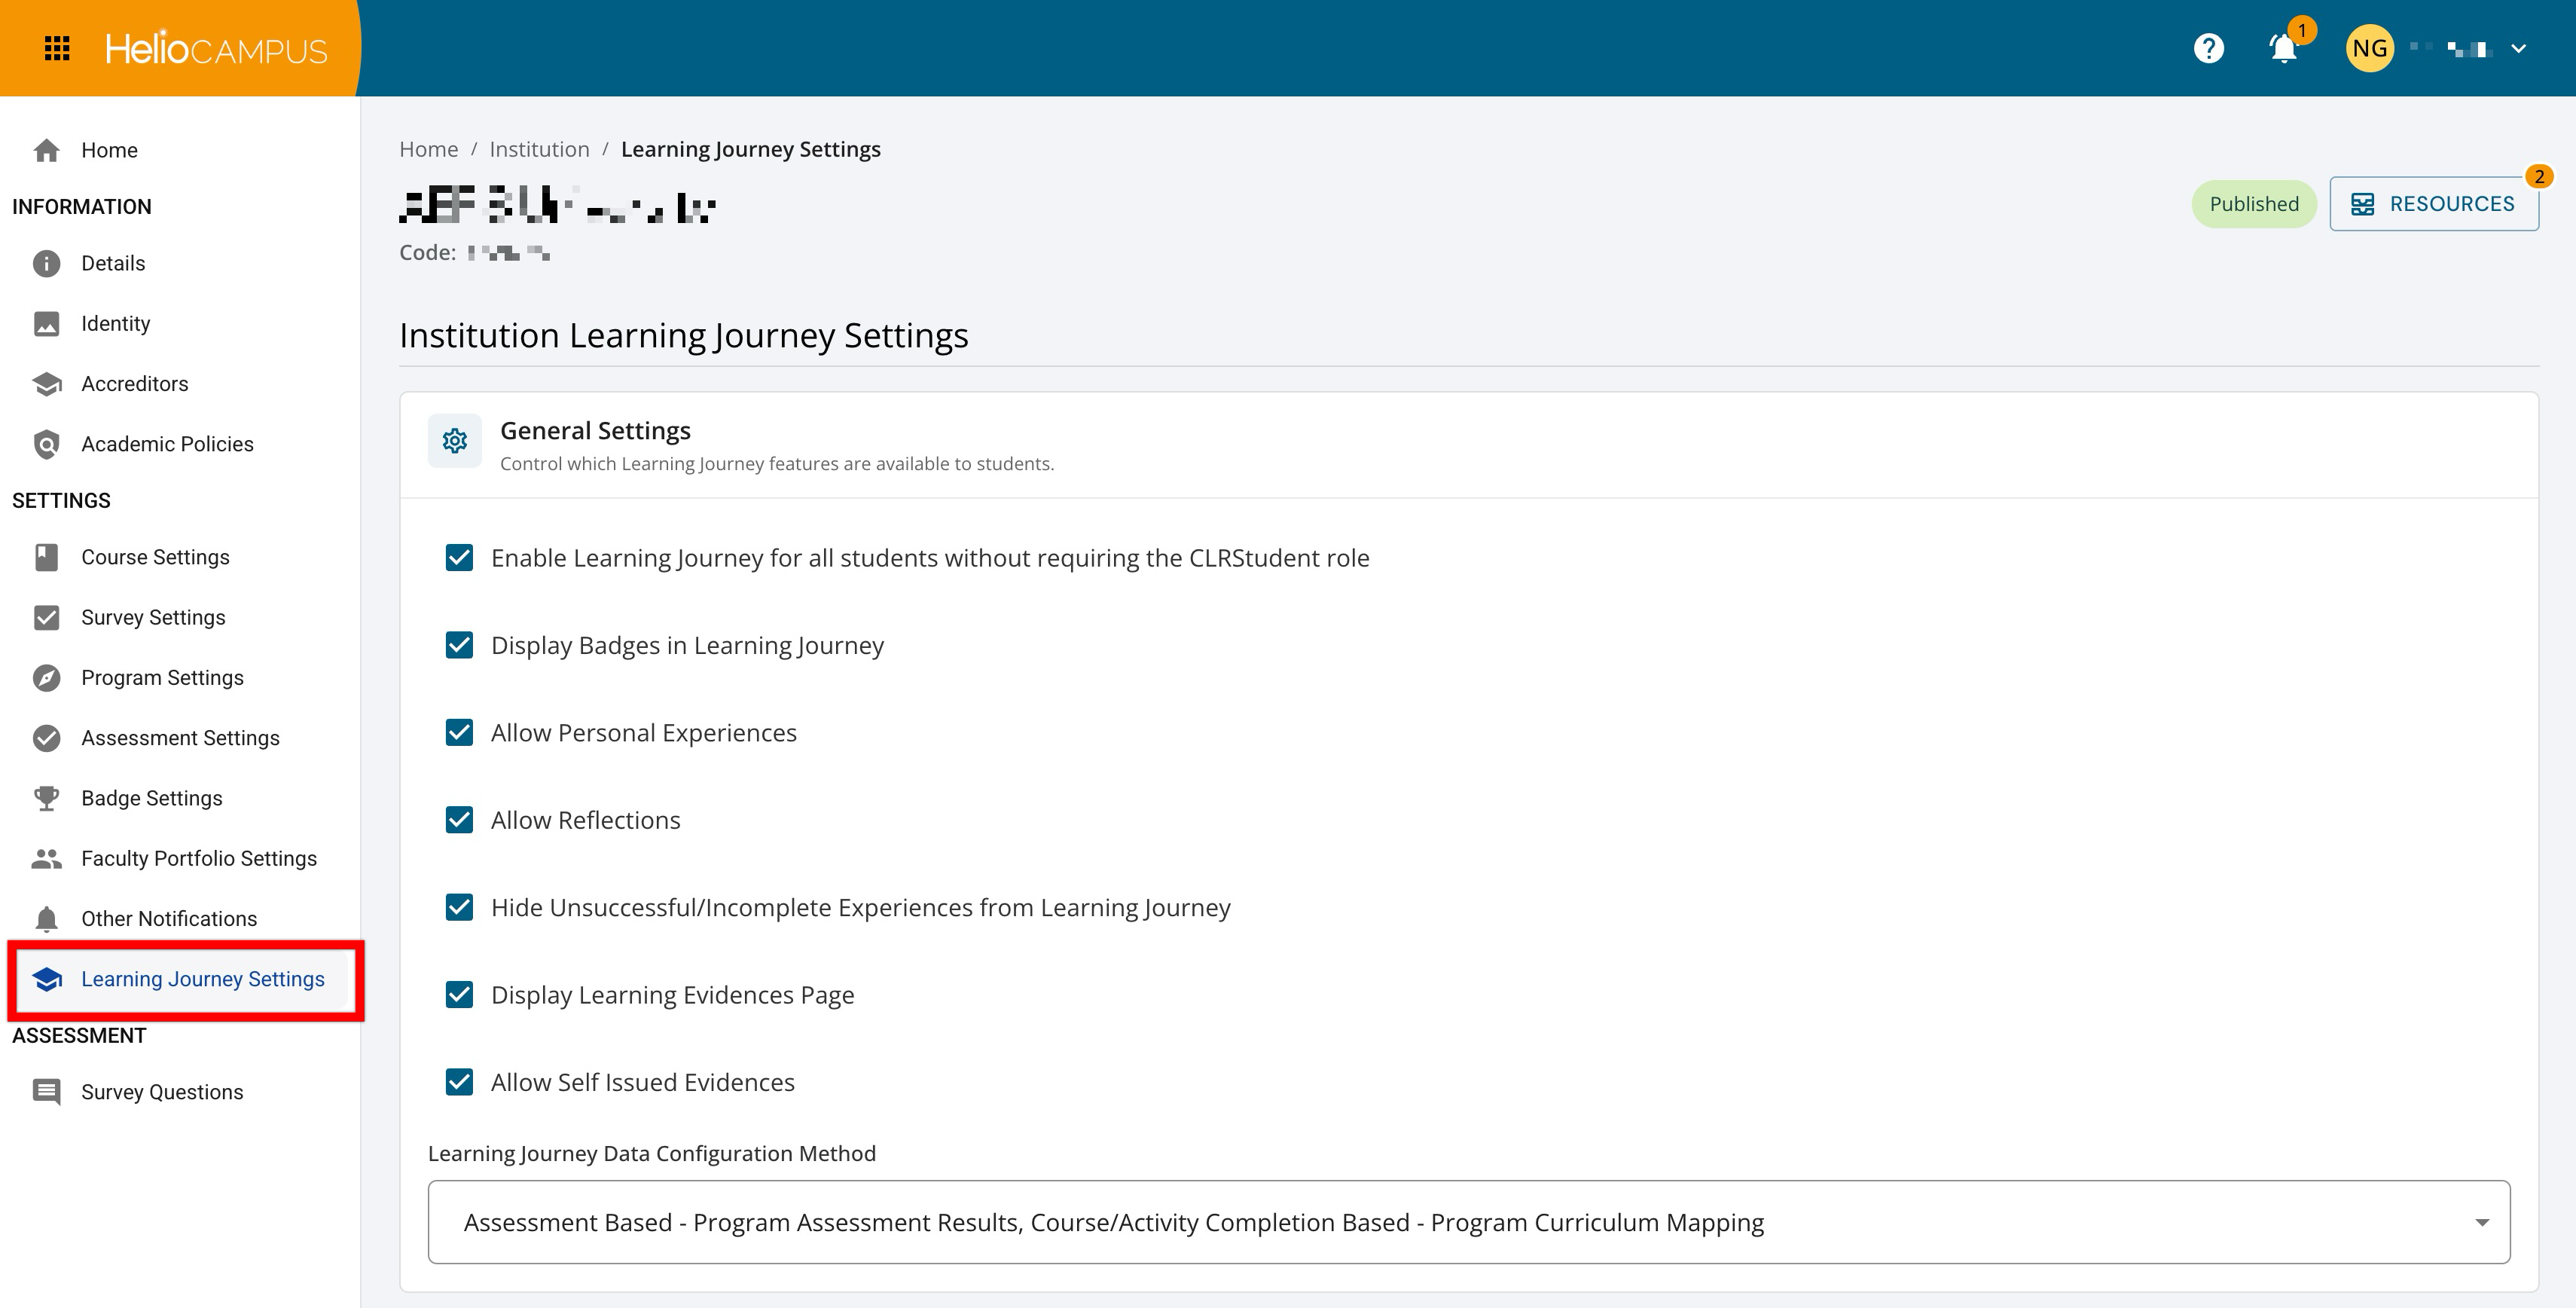Viewport: 2576px width, 1308px height.
Task: Click the General Settings title
Action: (x=595, y=430)
